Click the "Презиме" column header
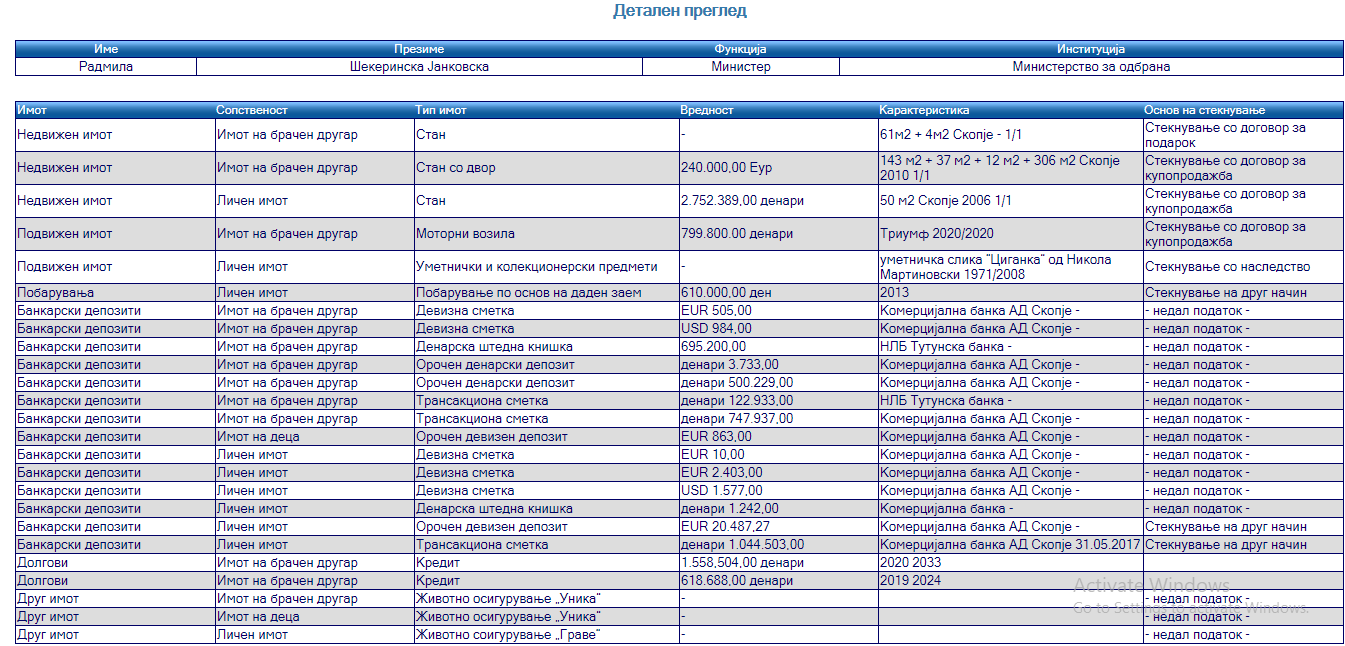 point(419,49)
